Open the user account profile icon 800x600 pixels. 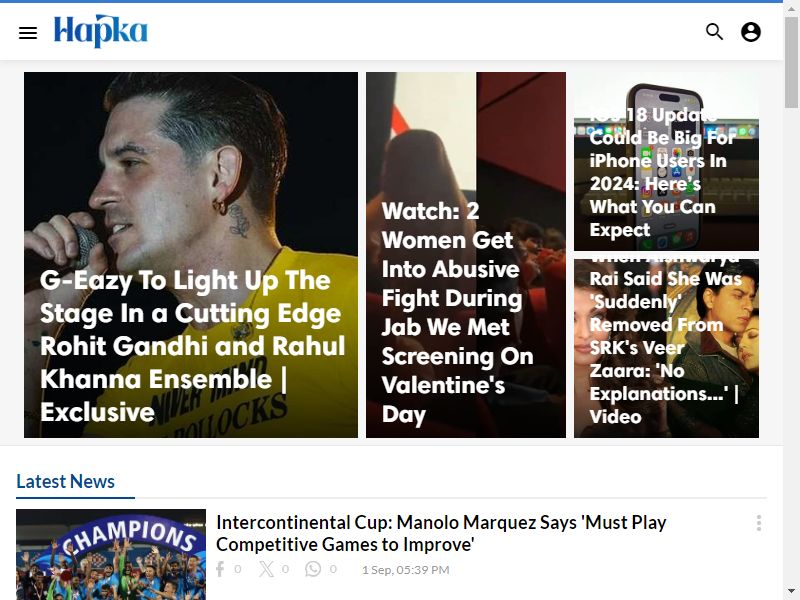(751, 32)
